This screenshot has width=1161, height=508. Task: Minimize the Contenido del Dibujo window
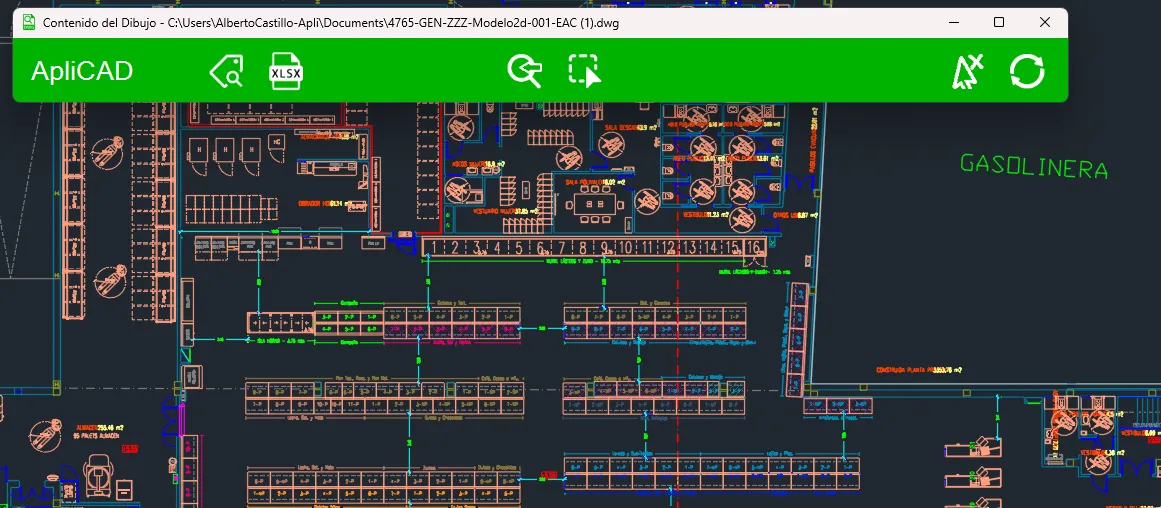954,22
